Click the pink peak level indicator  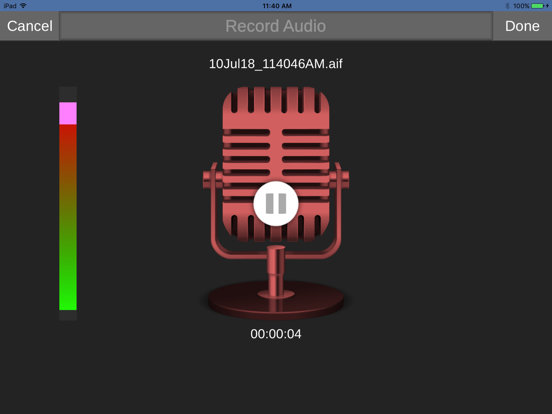pyautogui.click(x=68, y=113)
